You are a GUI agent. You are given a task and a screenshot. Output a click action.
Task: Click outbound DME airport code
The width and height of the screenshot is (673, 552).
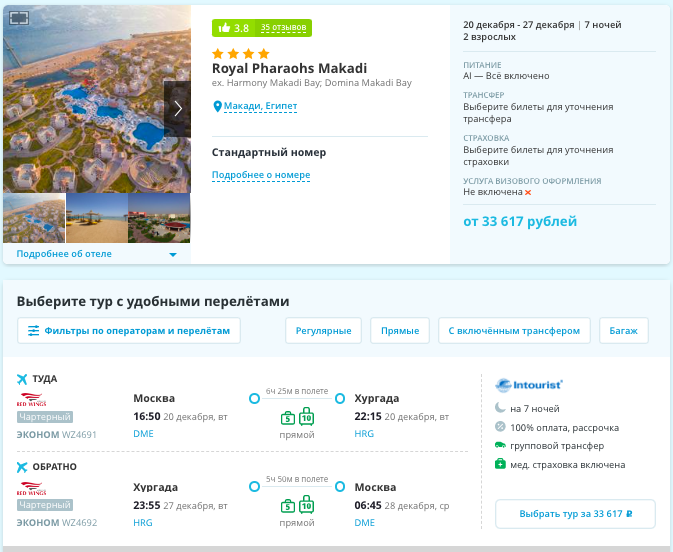[x=143, y=434]
